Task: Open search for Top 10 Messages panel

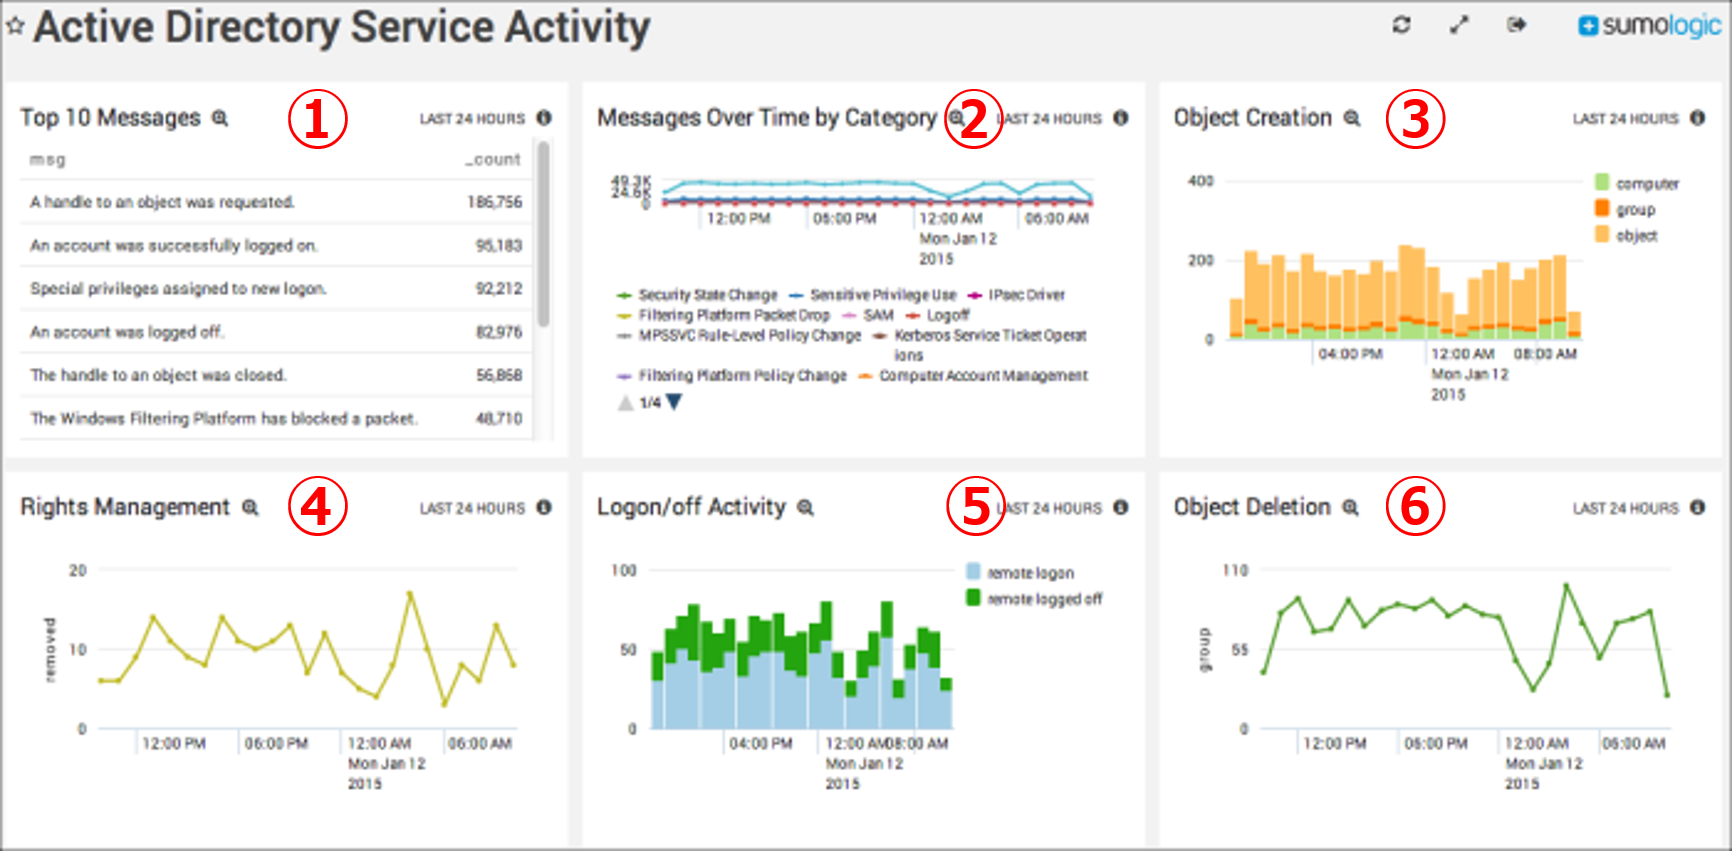Action: coord(220,118)
